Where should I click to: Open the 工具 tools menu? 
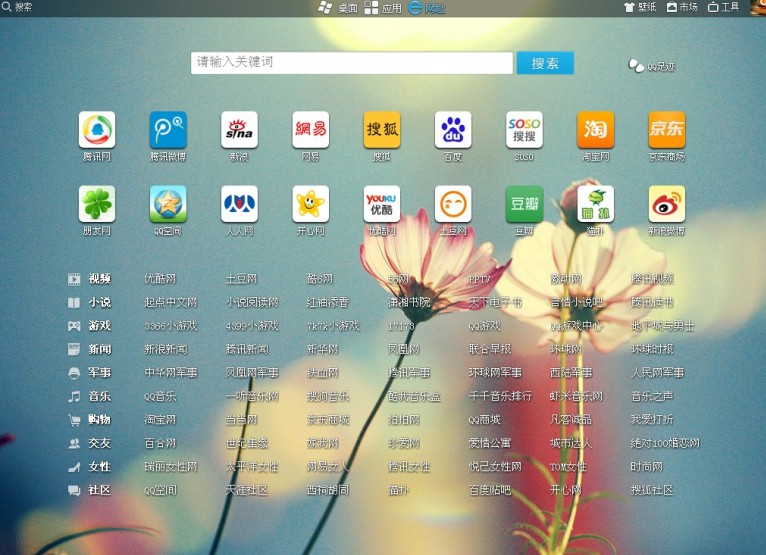point(723,7)
